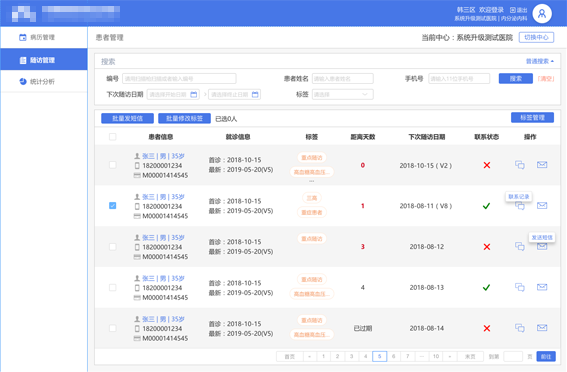
Task: Go to previous page arrow in pagination
Action: point(310,356)
